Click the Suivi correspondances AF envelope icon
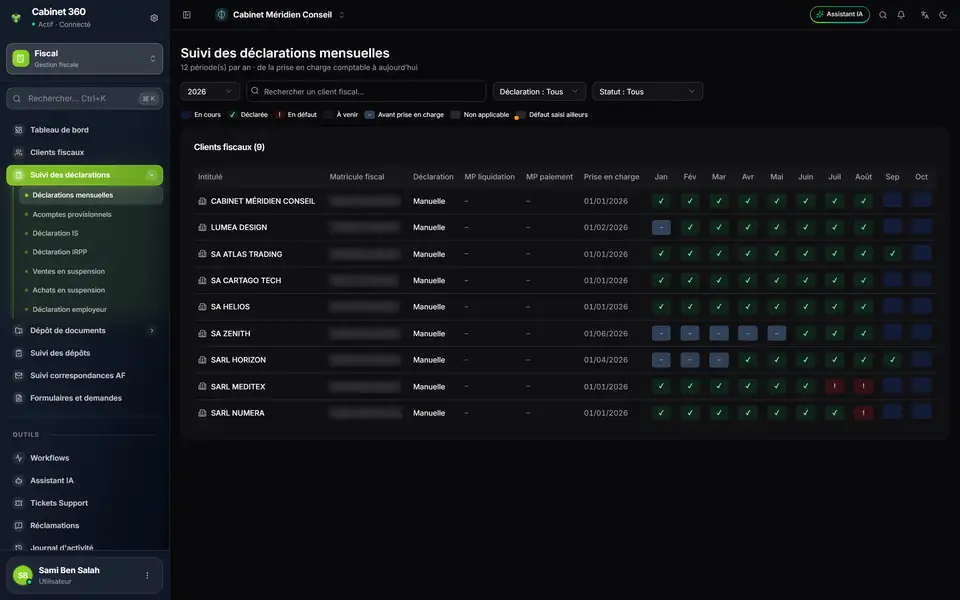Viewport: 960px width, 600px height. 18,376
